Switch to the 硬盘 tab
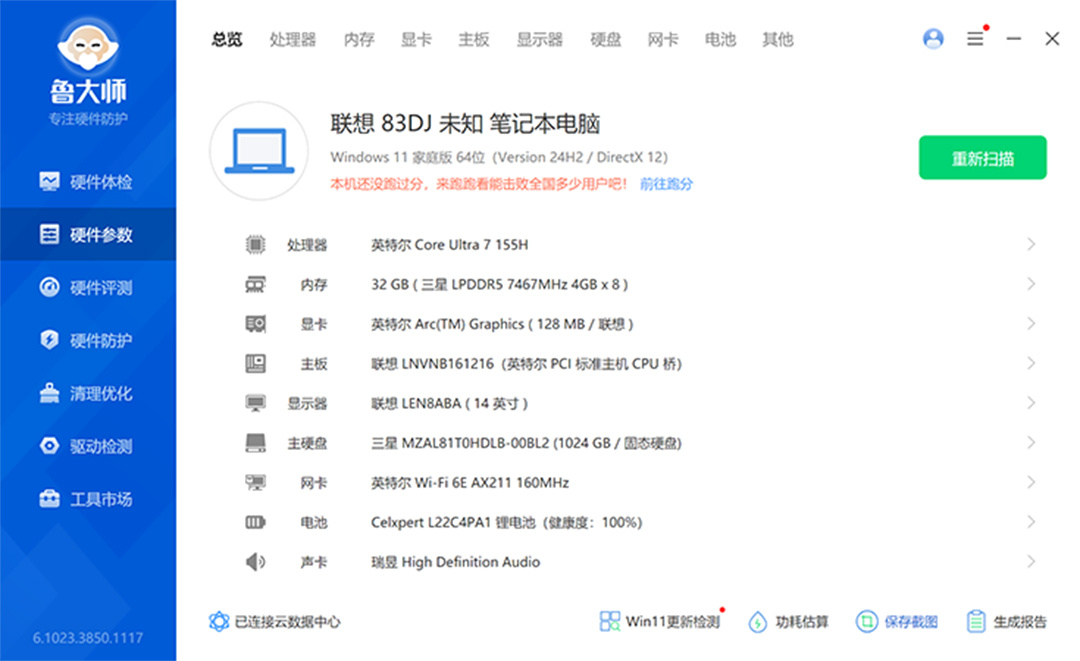This screenshot has height=661, width=1080. 605,40
